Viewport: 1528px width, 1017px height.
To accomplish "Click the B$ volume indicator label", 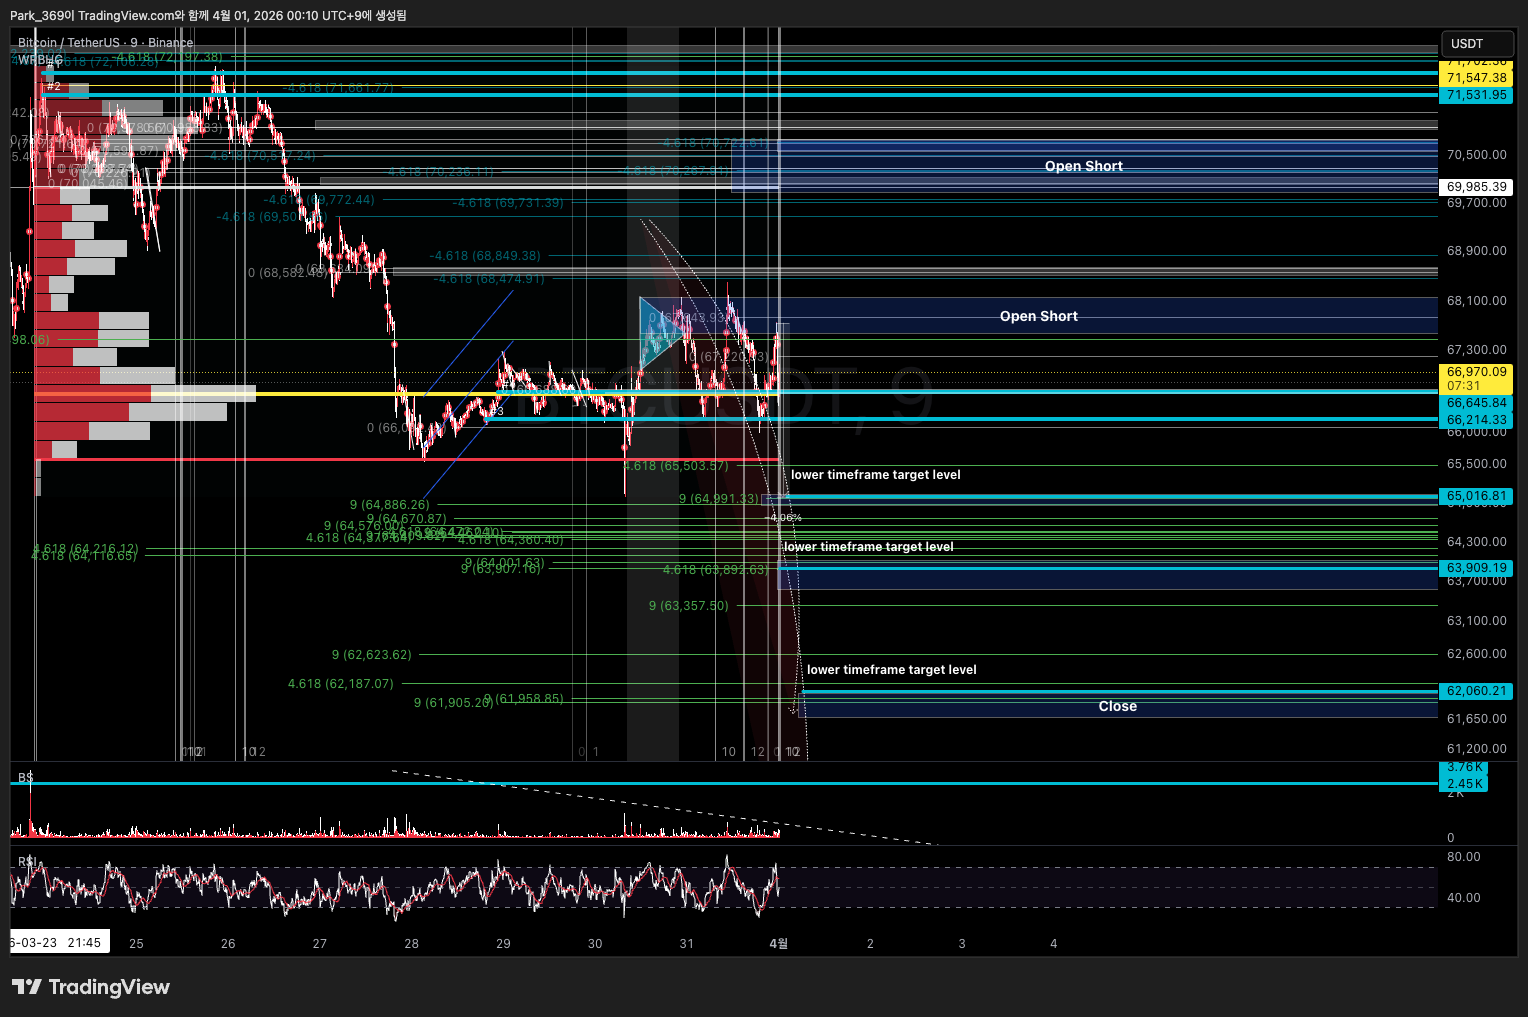I will (26, 777).
